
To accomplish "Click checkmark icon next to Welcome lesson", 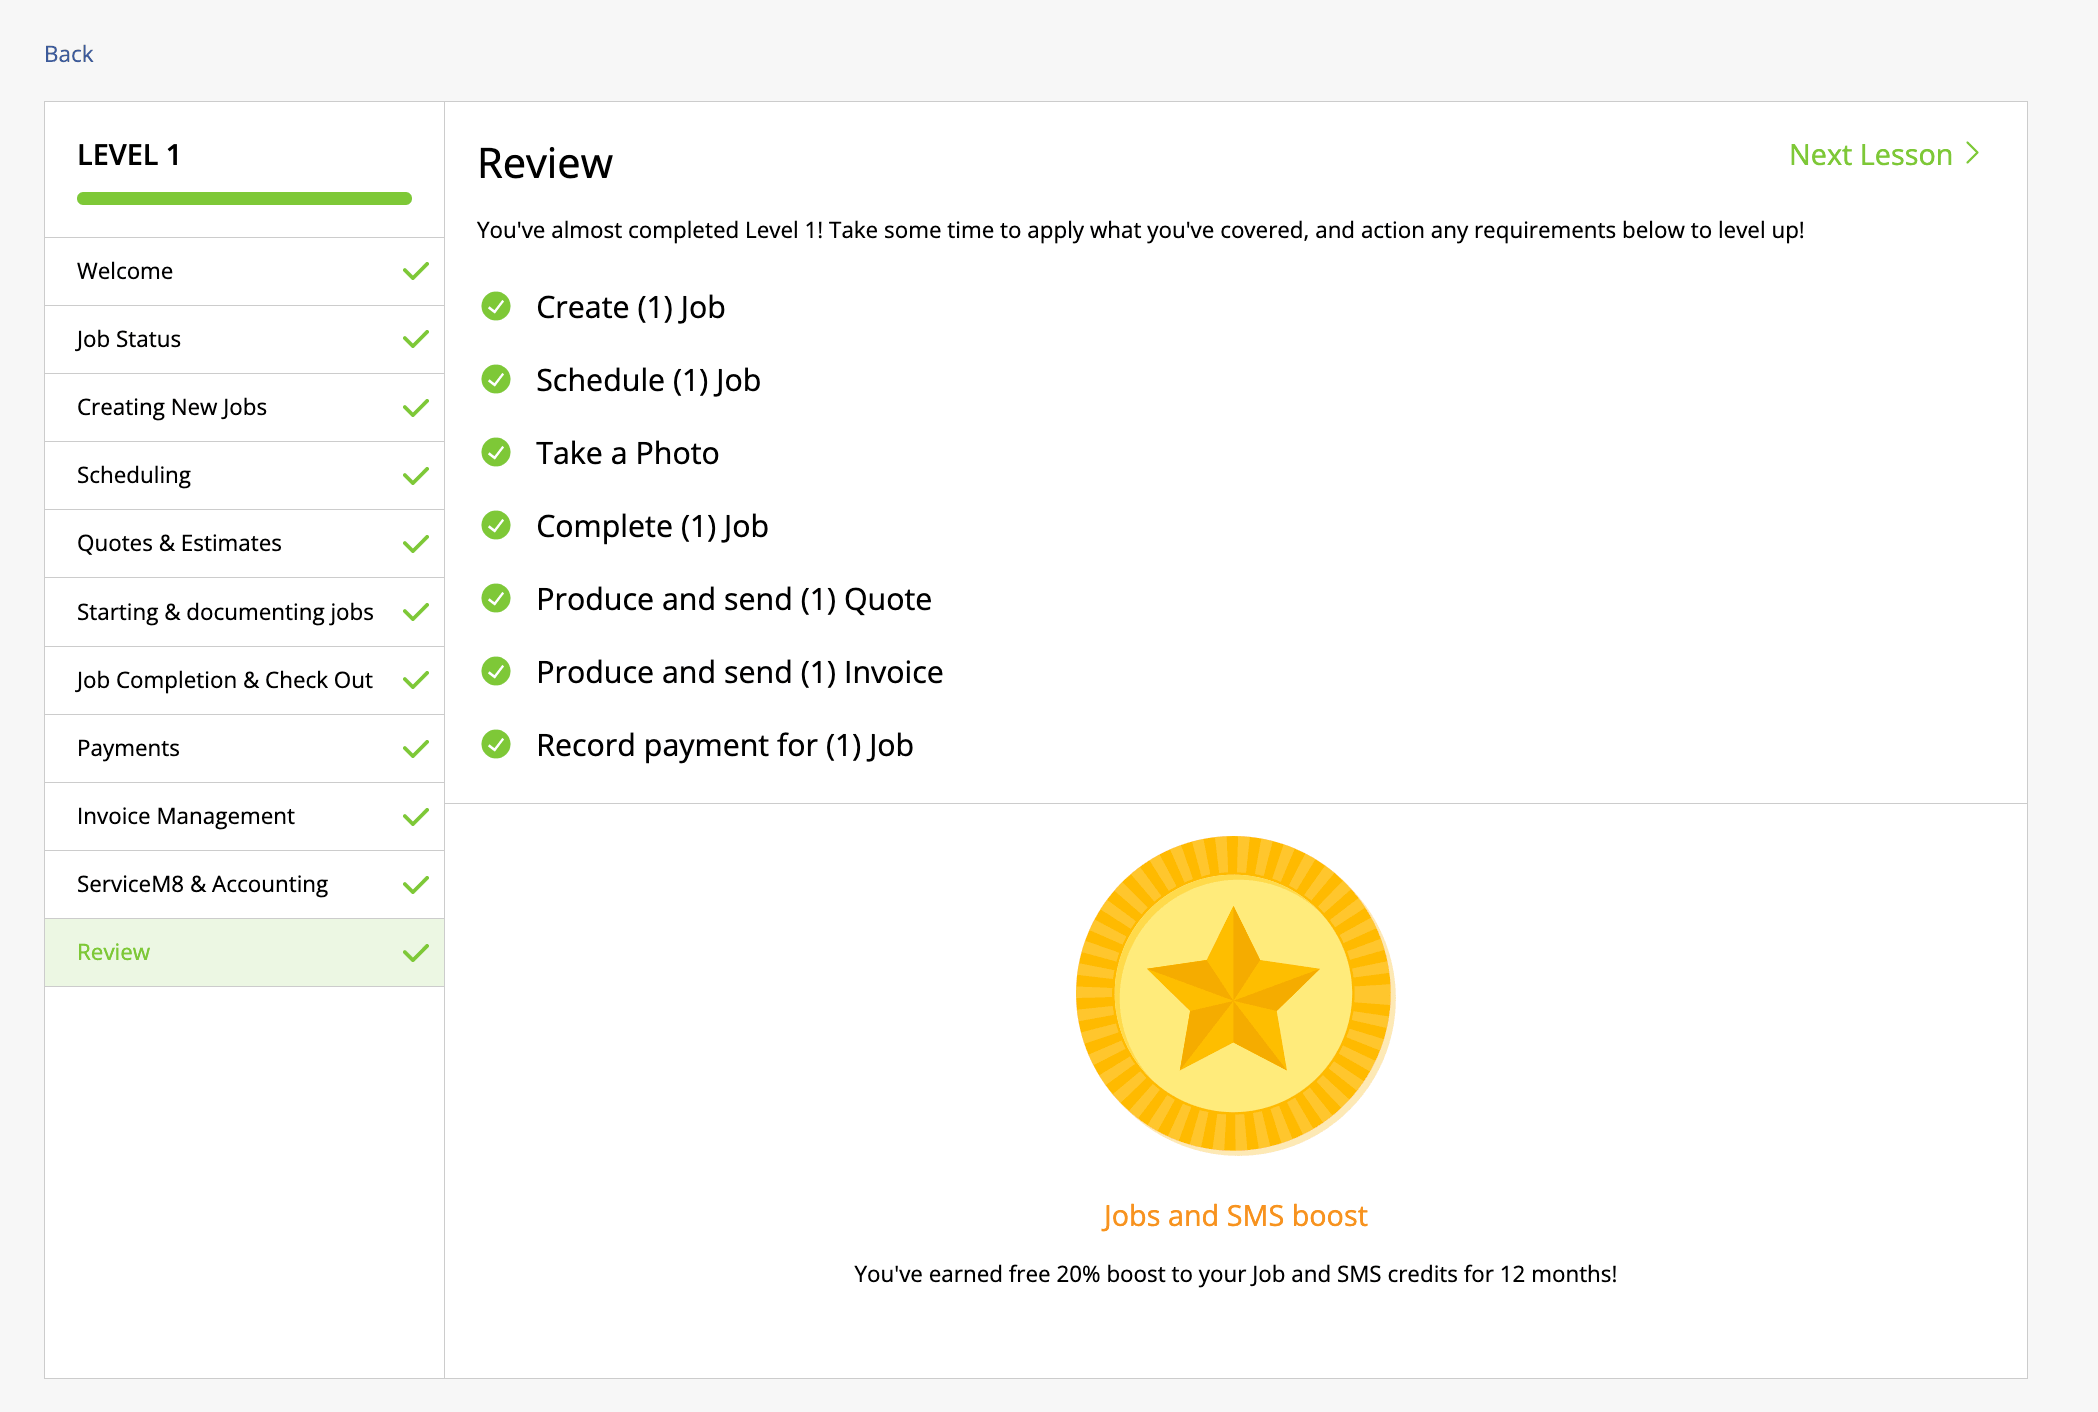I will pyautogui.click(x=415, y=271).
